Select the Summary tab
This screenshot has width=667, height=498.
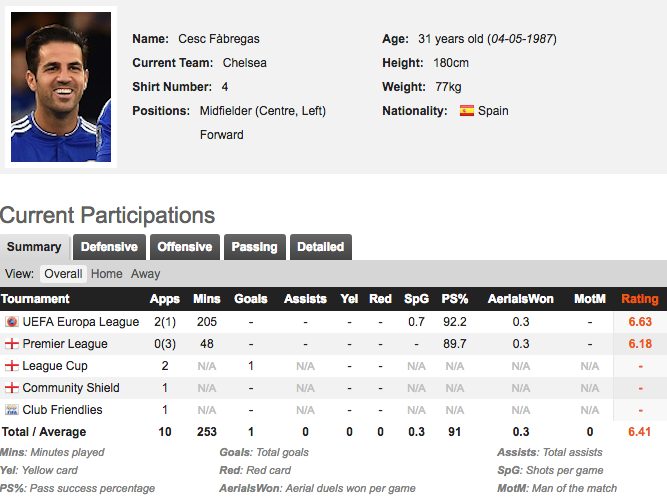pyautogui.click(x=34, y=247)
